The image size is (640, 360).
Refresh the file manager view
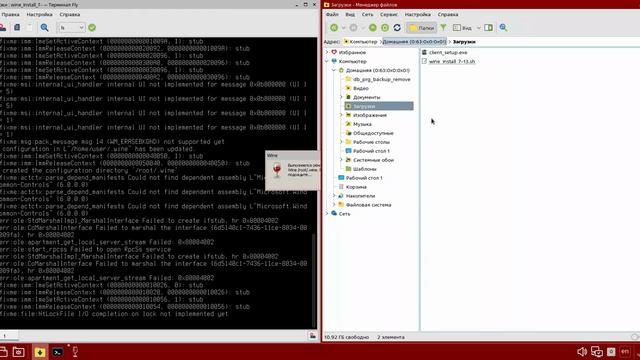pos(397,28)
